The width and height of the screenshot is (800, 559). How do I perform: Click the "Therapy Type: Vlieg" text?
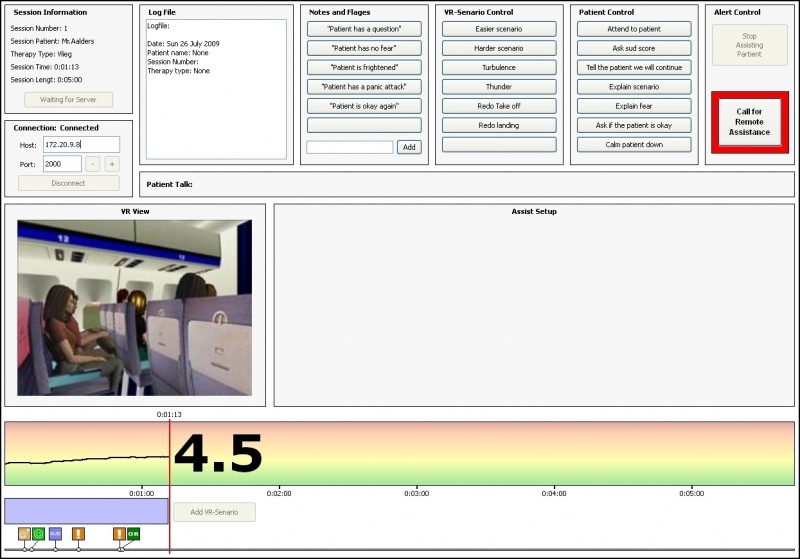click(x=41, y=54)
